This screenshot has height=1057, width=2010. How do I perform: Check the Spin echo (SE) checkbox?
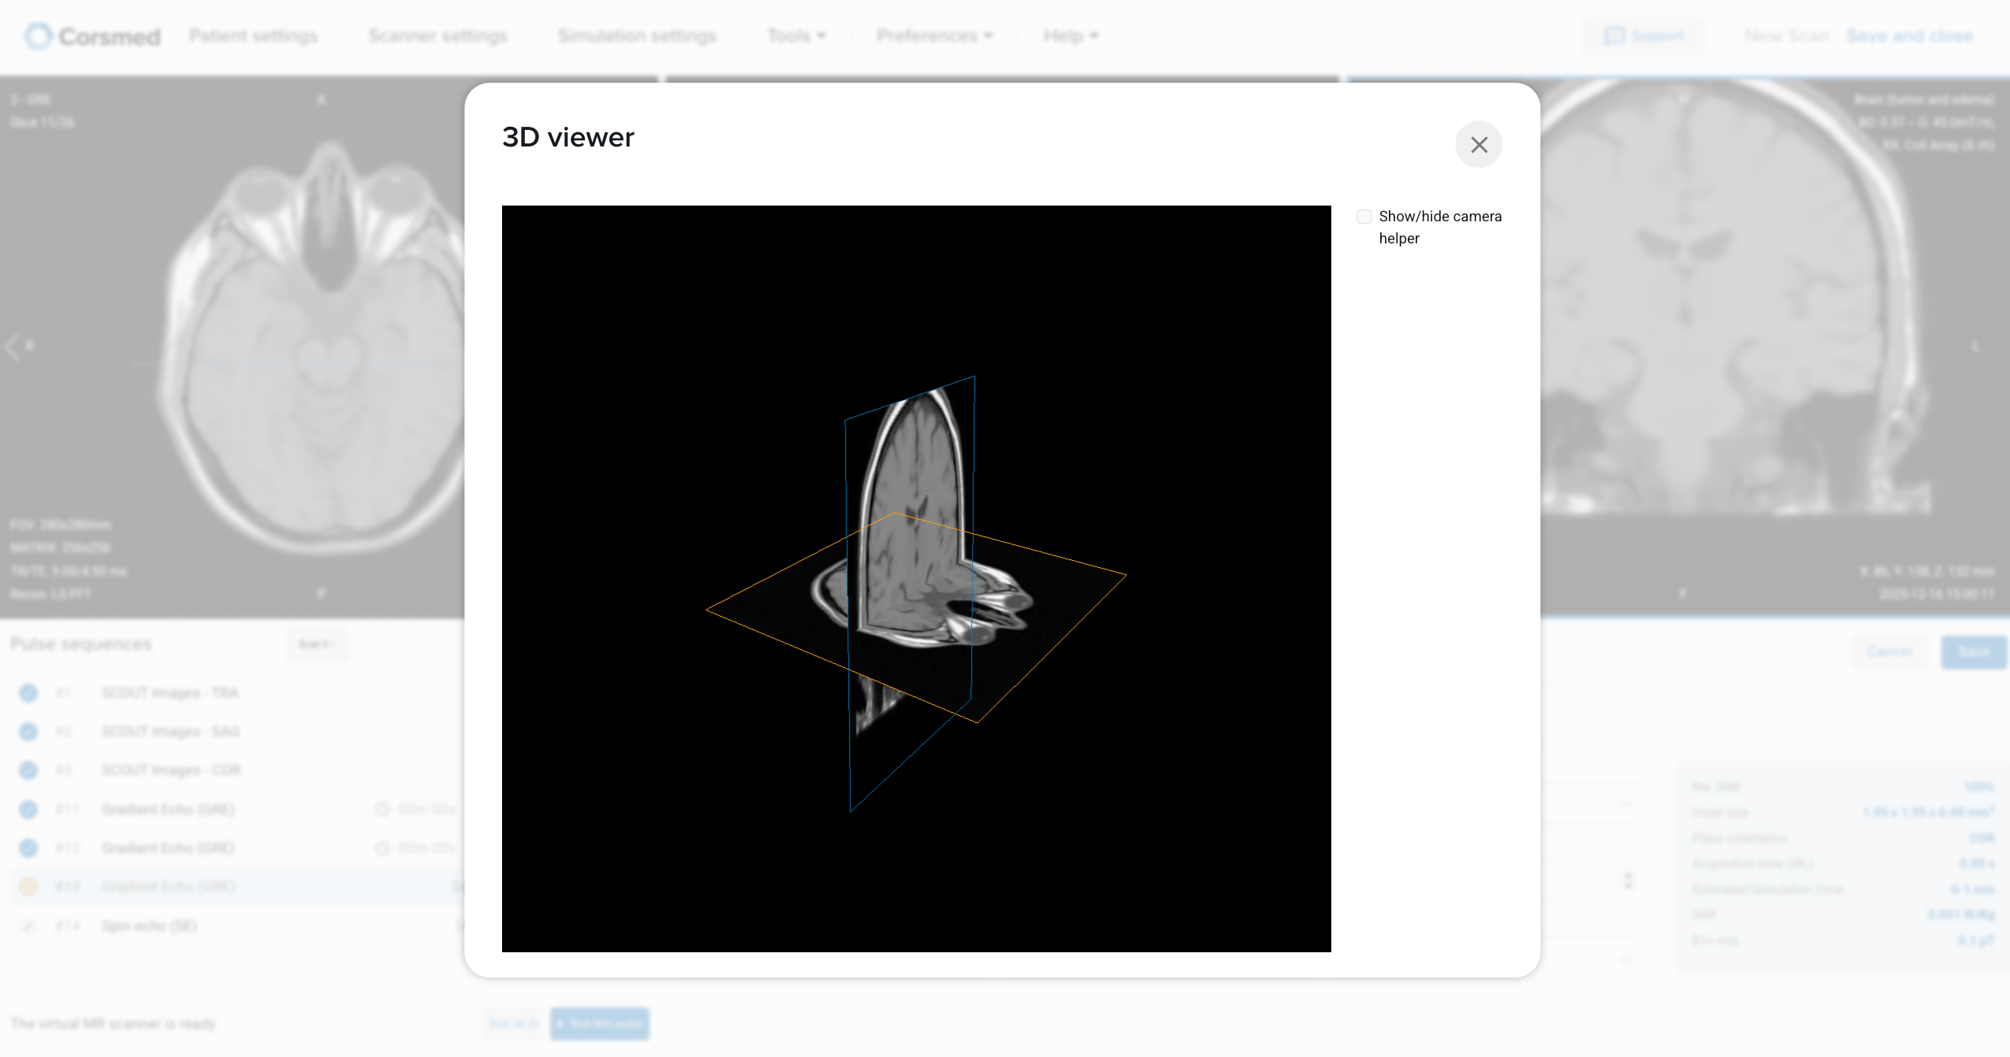click(27, 926)
